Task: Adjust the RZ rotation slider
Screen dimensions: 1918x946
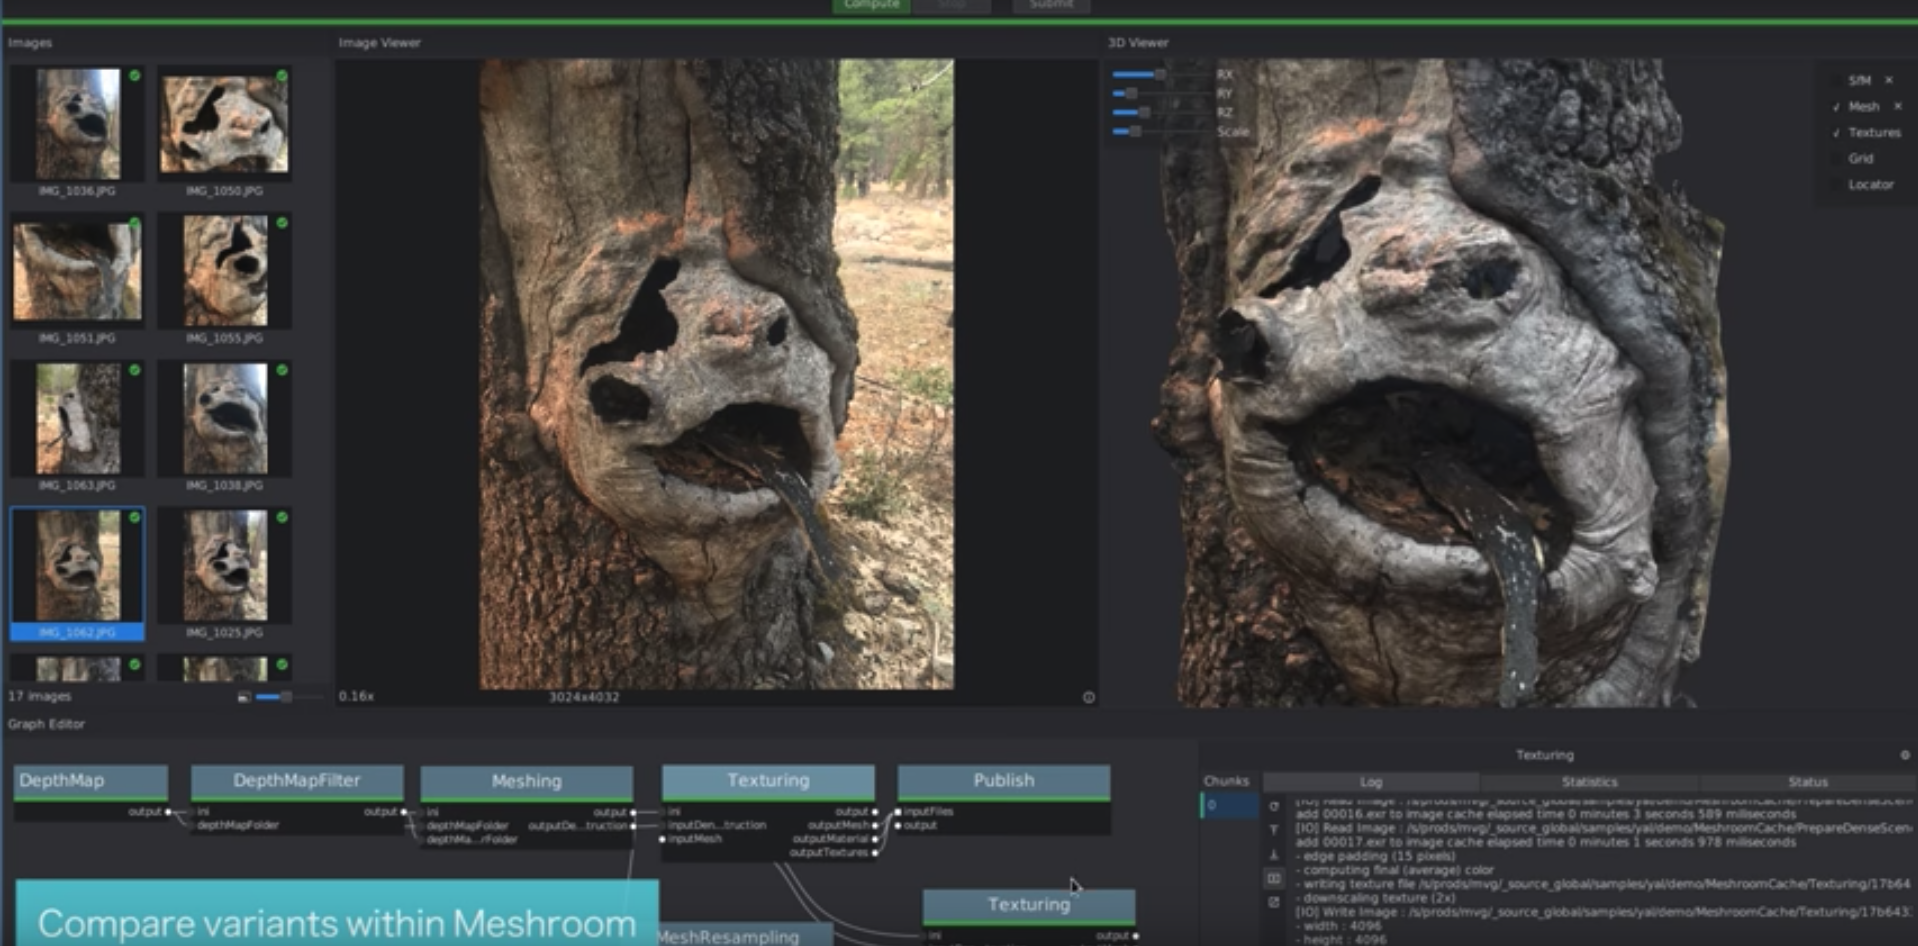Action: (1161, 112)
